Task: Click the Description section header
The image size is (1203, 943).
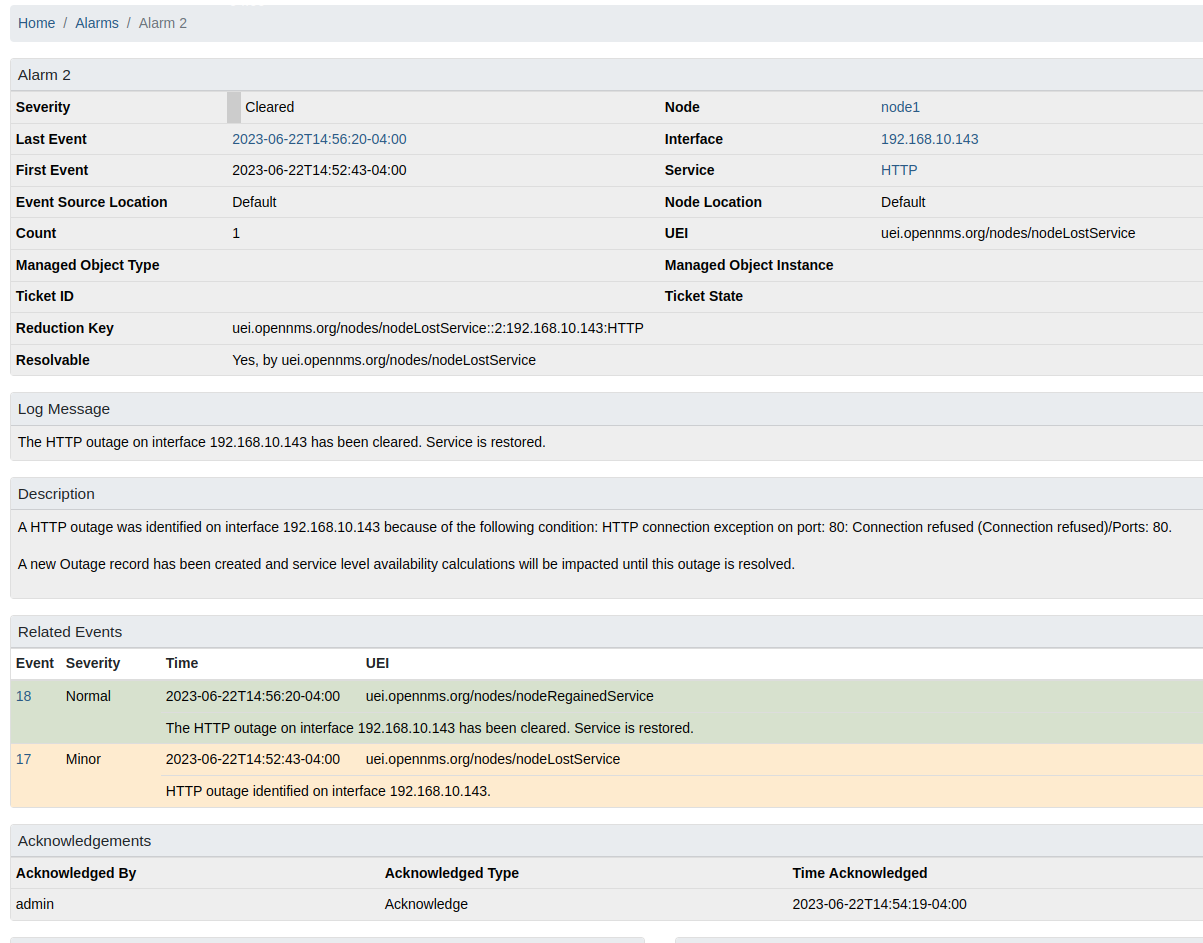Action: (x=56, y=494)
